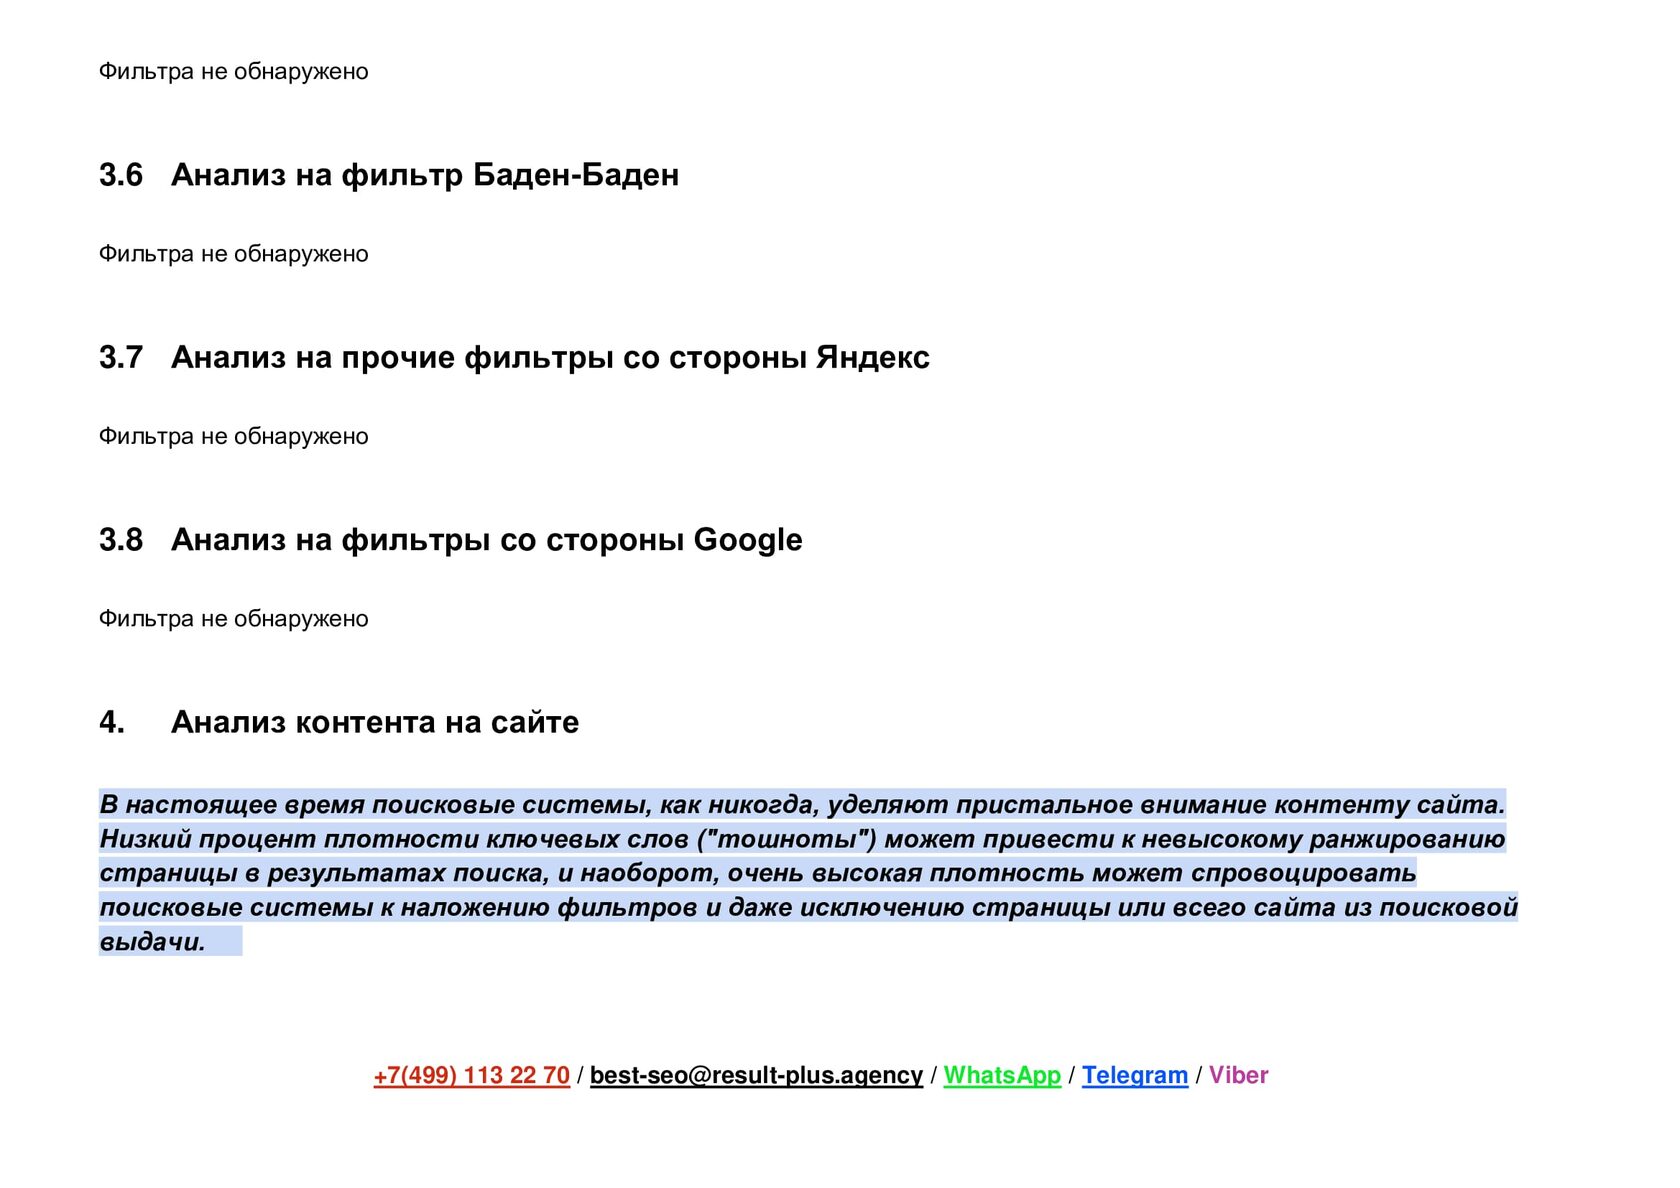
Task: Click the section number '3.6'
Action: pos(121,175)
